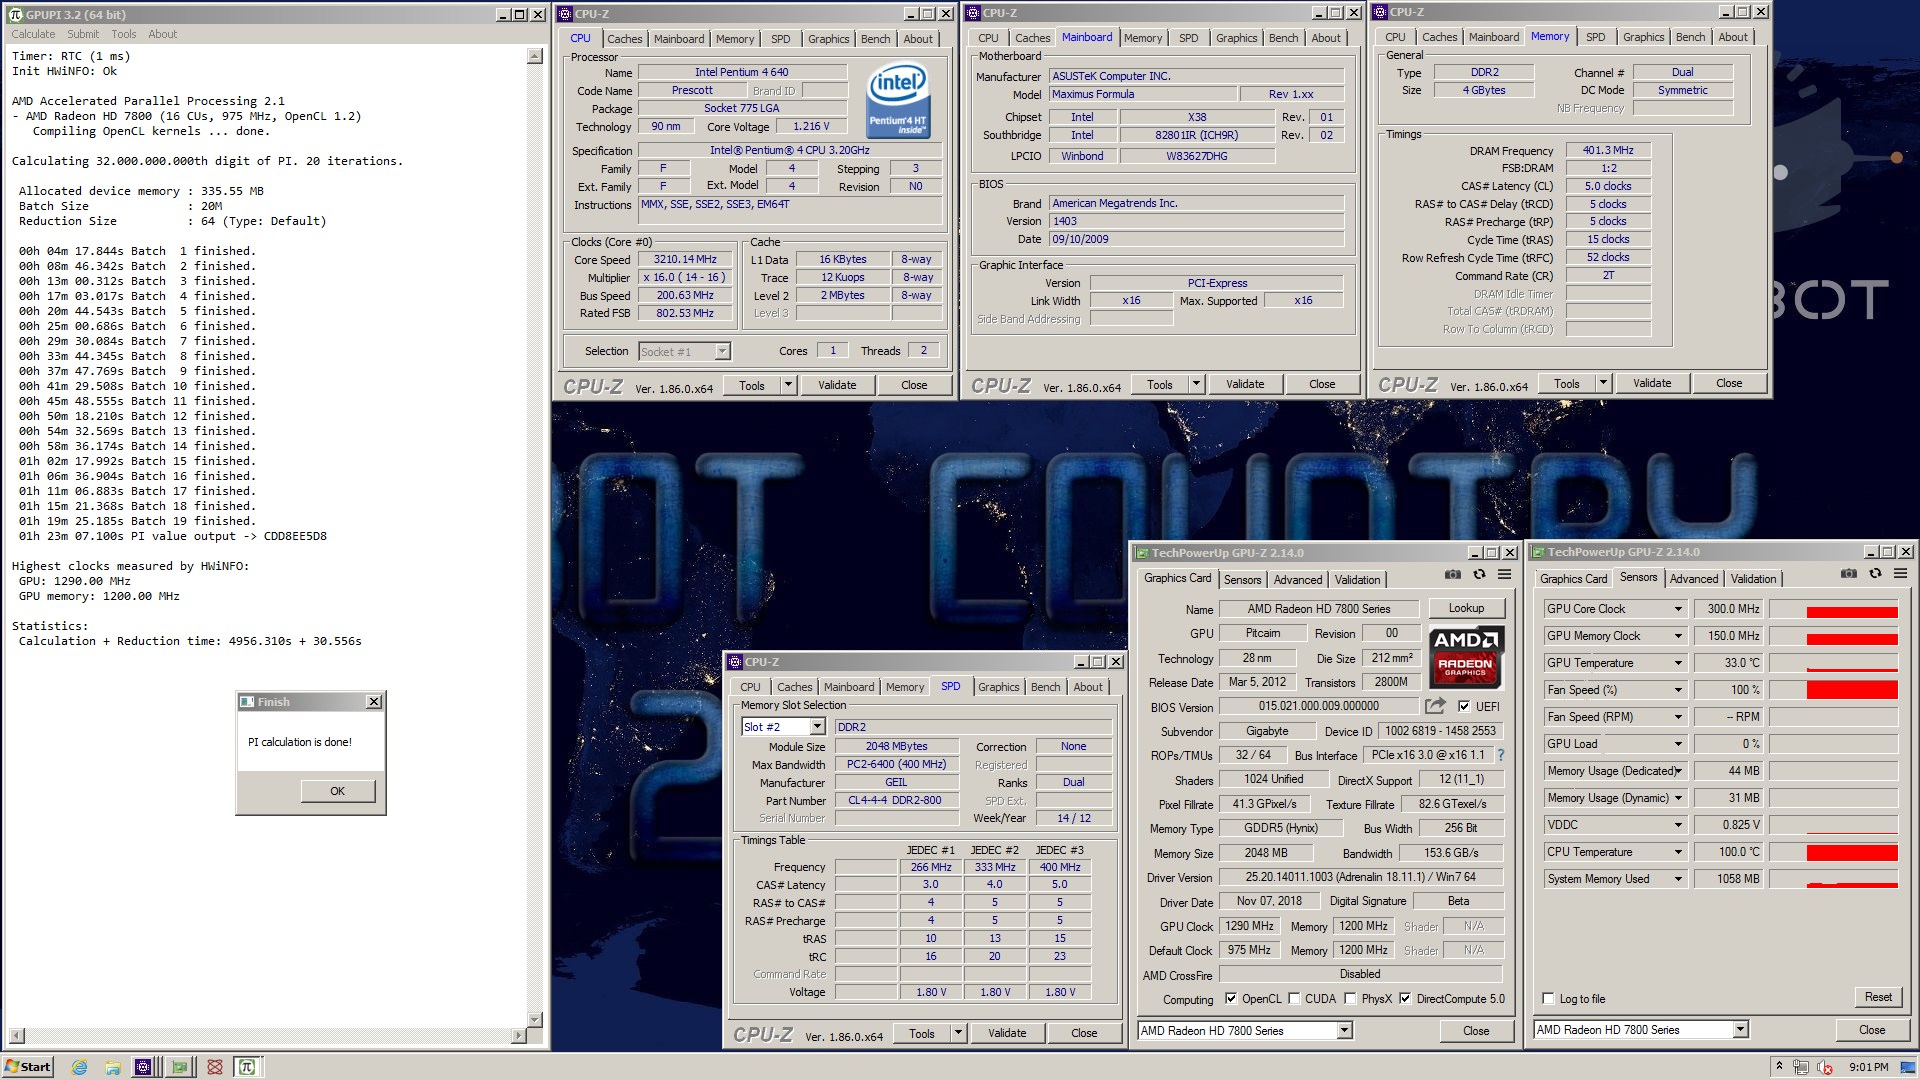Image resolution: width=1920 pixels, height=1080 pixels.
Task: Switch to the Advanced tab in GPU-Z Sensors window
Action: pos(1694,579)
